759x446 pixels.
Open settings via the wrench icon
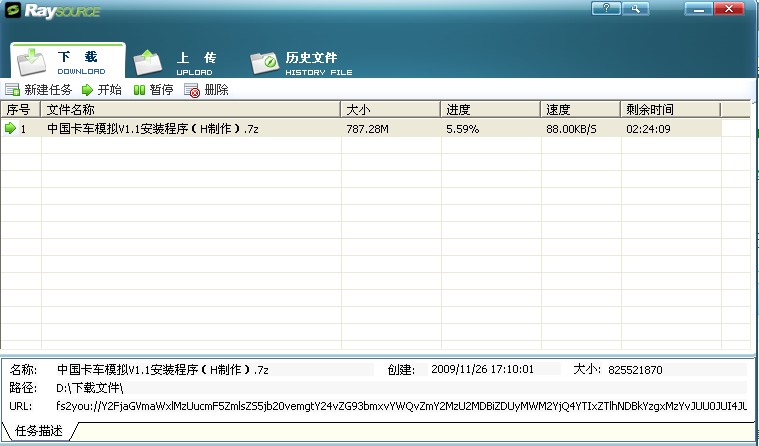click(635, 8)
